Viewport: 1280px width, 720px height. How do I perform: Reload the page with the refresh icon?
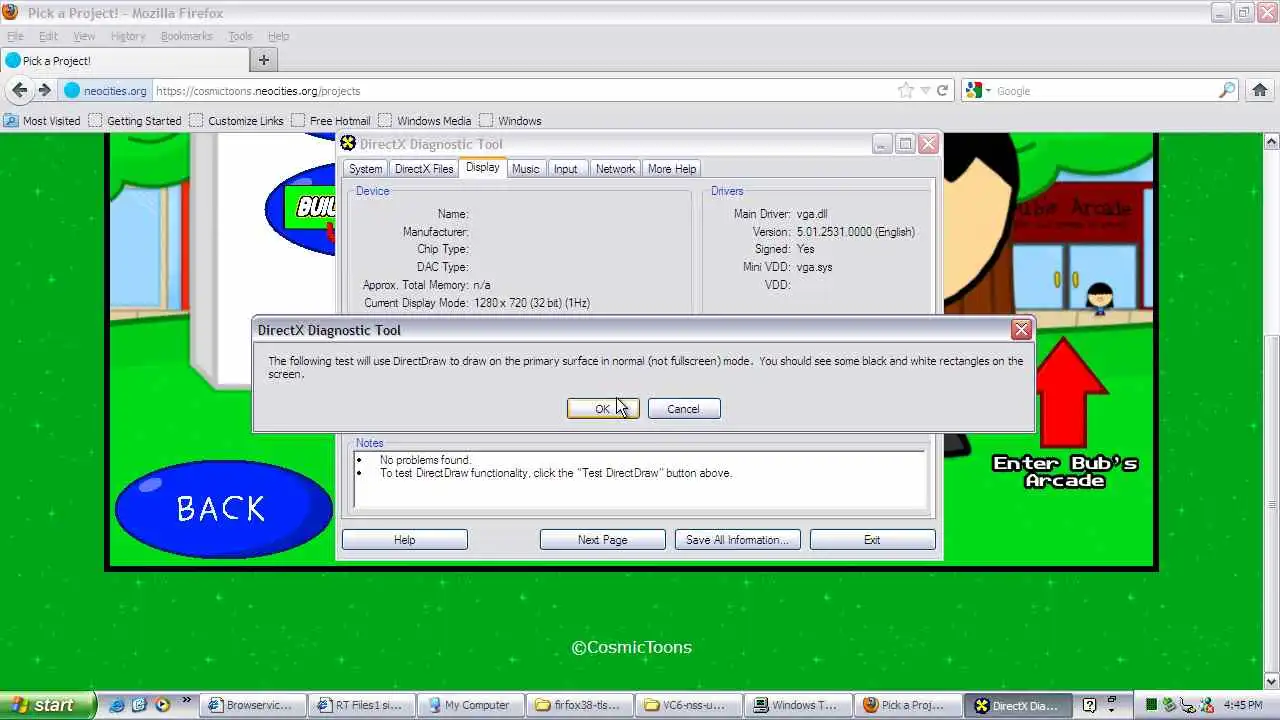[x=942, y=90]
